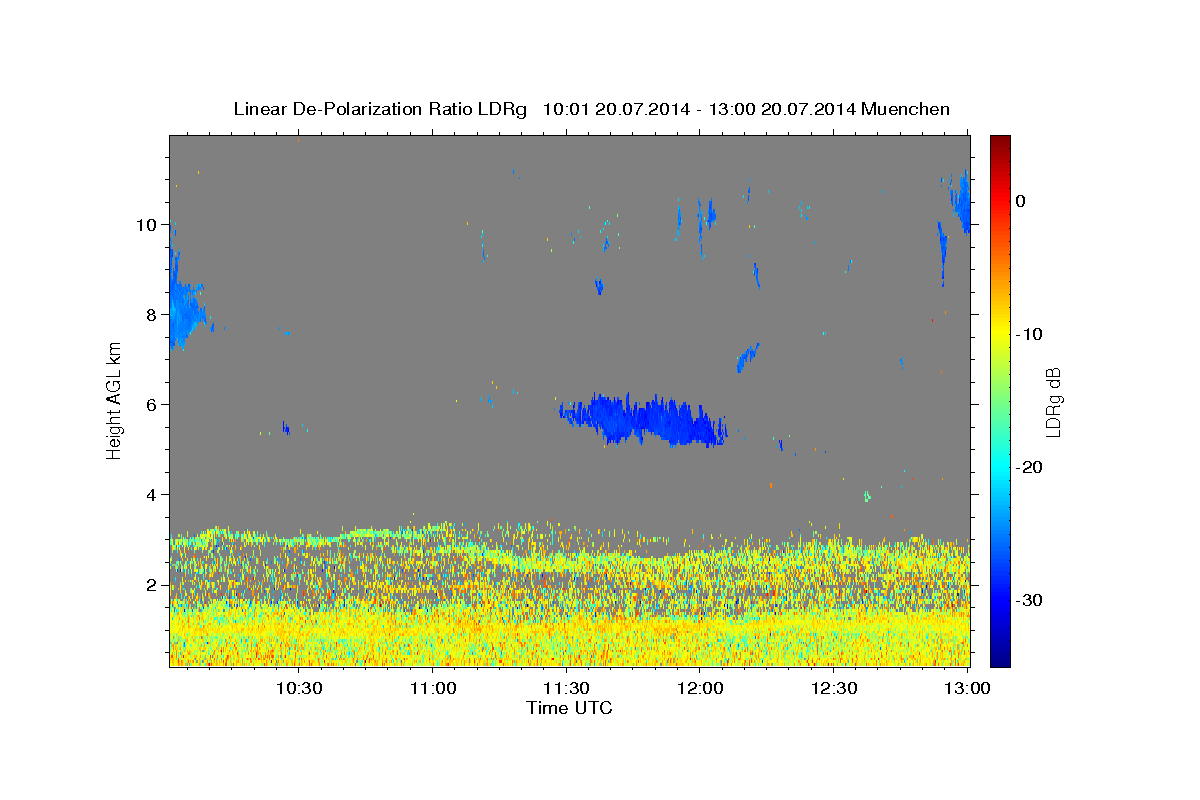Click the date range '10:01 20.07.2014 - 13:00 20.07.2014'
This screenshot has width=1200, height=800.
coord(699,109)
